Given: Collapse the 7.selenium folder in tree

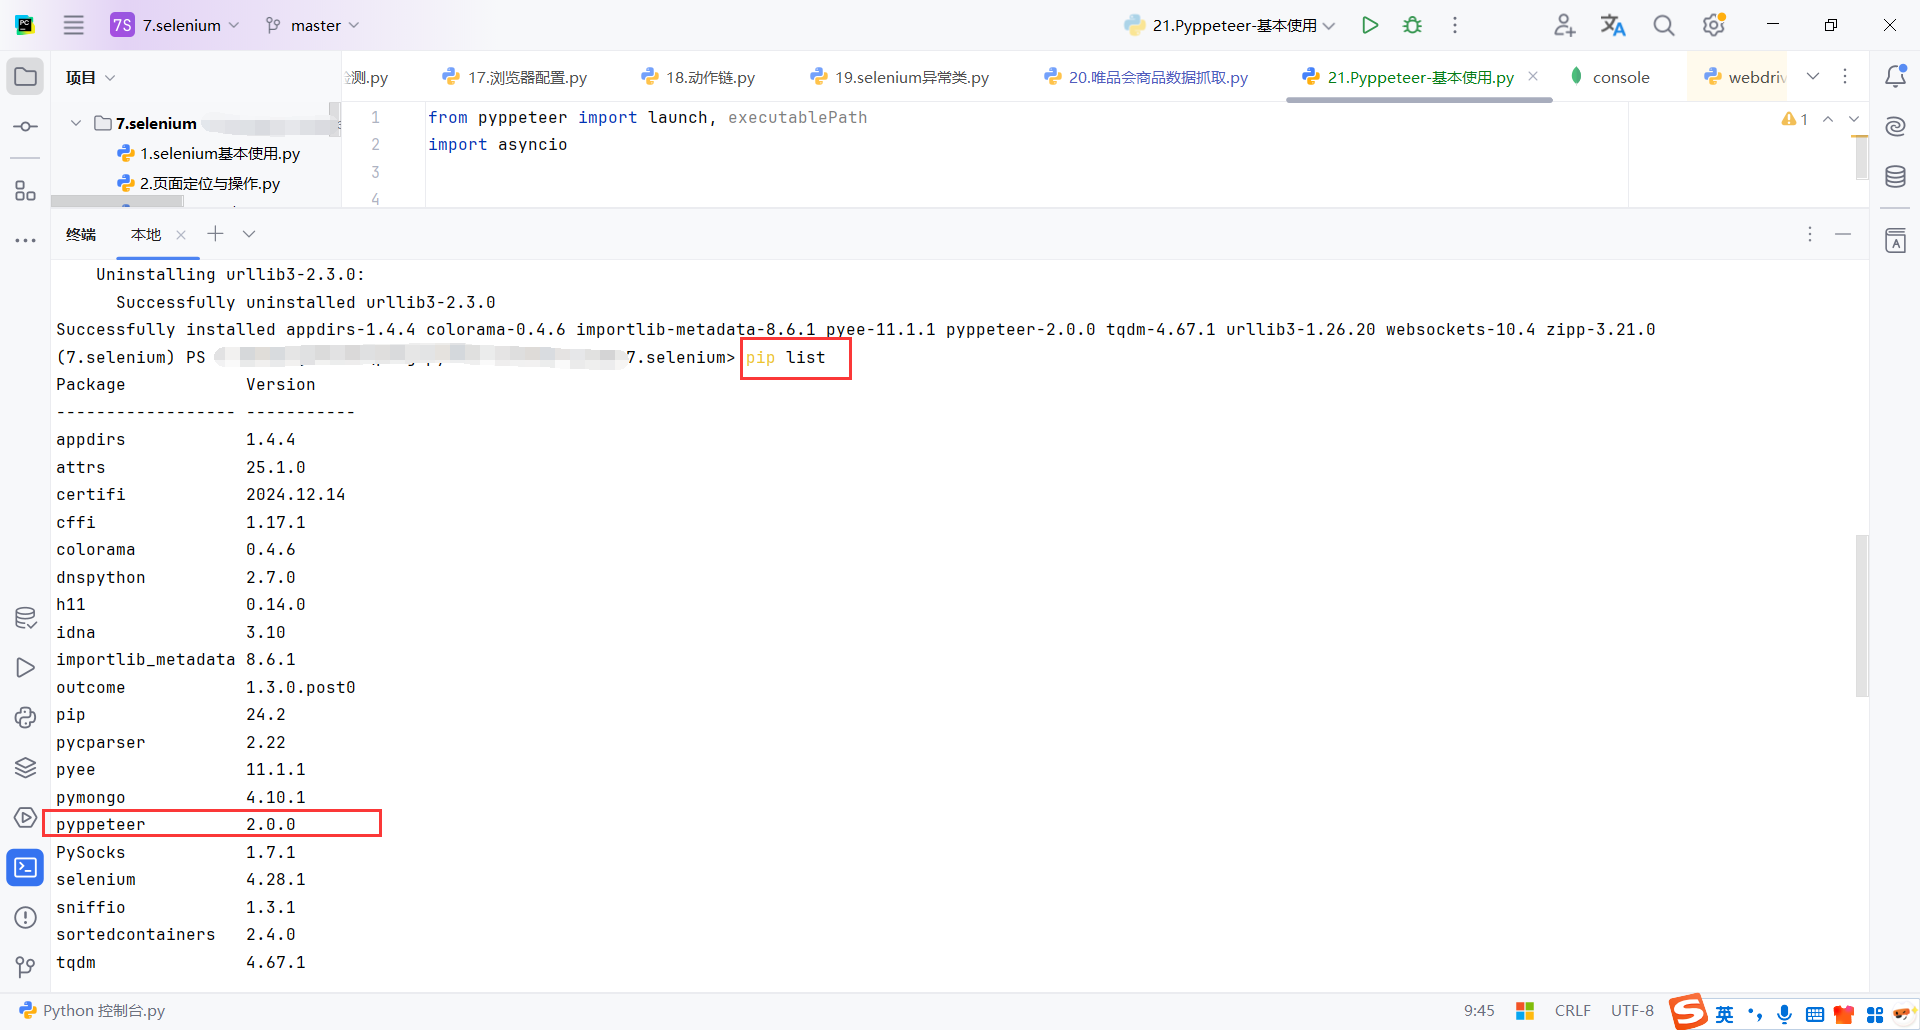Looking at the screenshot, I should (76, 123).
